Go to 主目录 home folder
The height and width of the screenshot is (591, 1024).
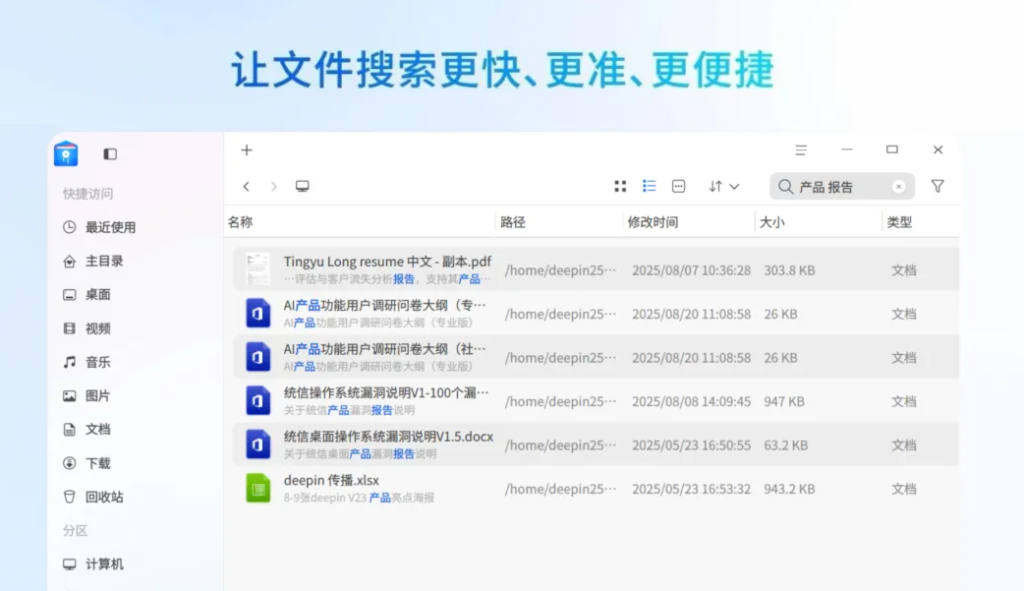click(x=104, y=261)
